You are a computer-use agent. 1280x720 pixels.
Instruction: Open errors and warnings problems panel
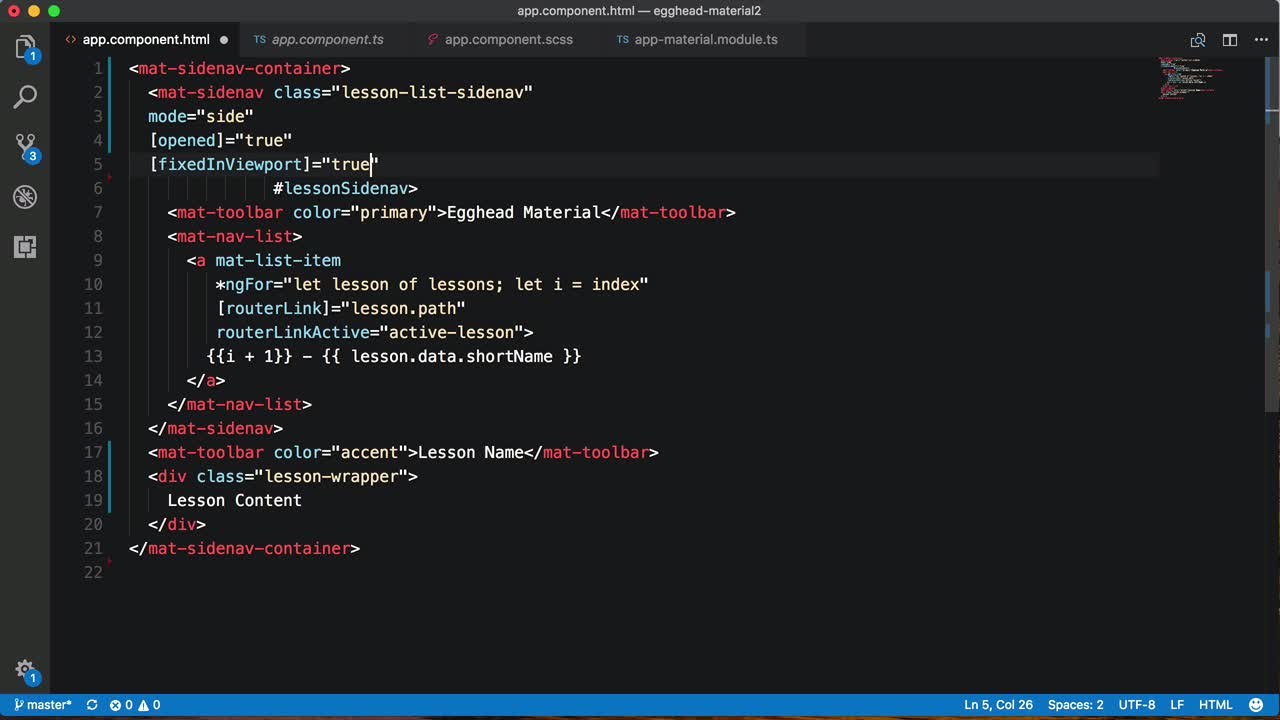point(135,705)
